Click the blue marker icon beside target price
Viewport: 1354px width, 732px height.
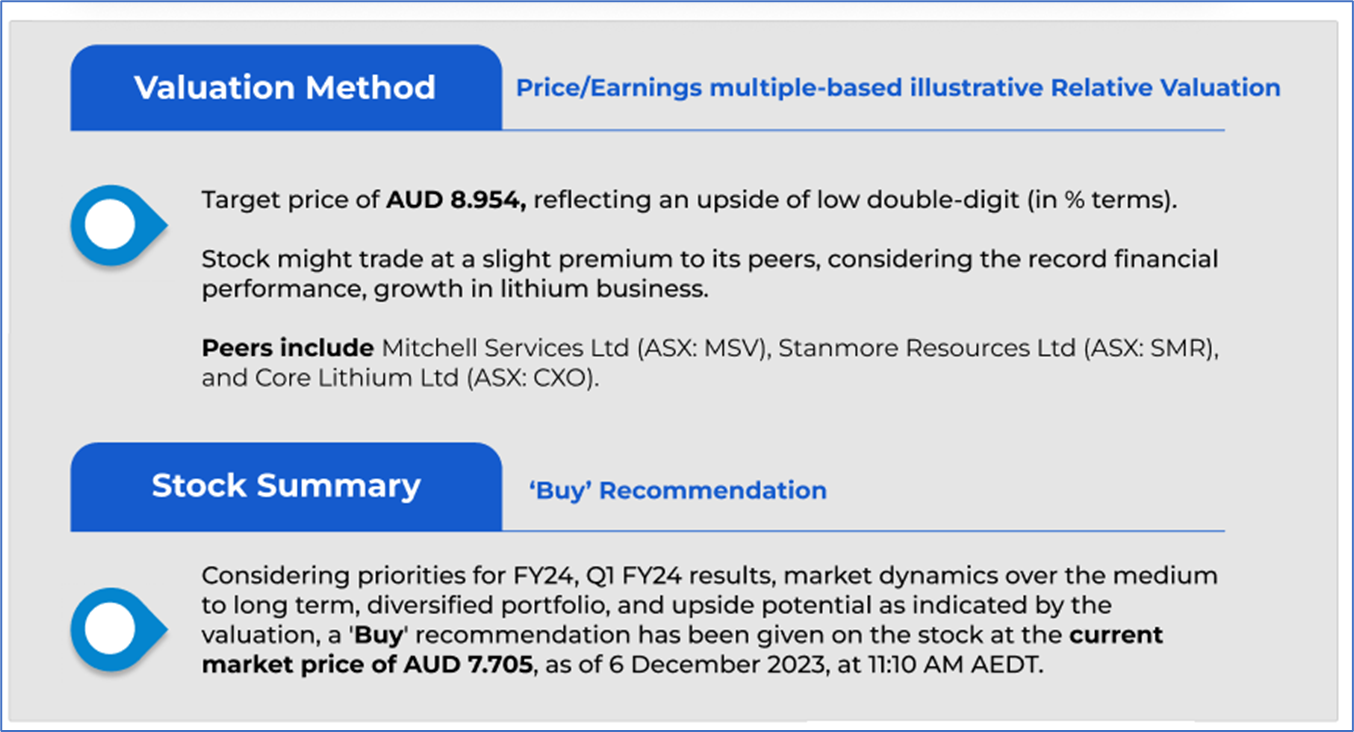pos(110,226)
